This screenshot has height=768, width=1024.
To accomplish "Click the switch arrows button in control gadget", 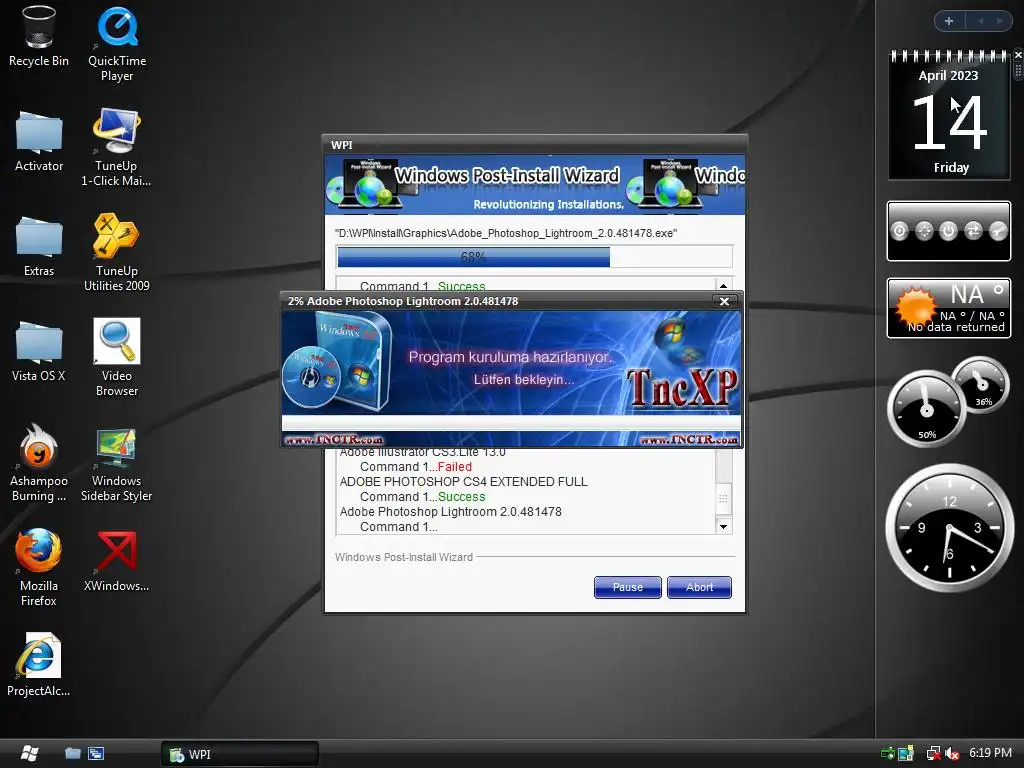I will pyautogui.click(x=973, y=231).
